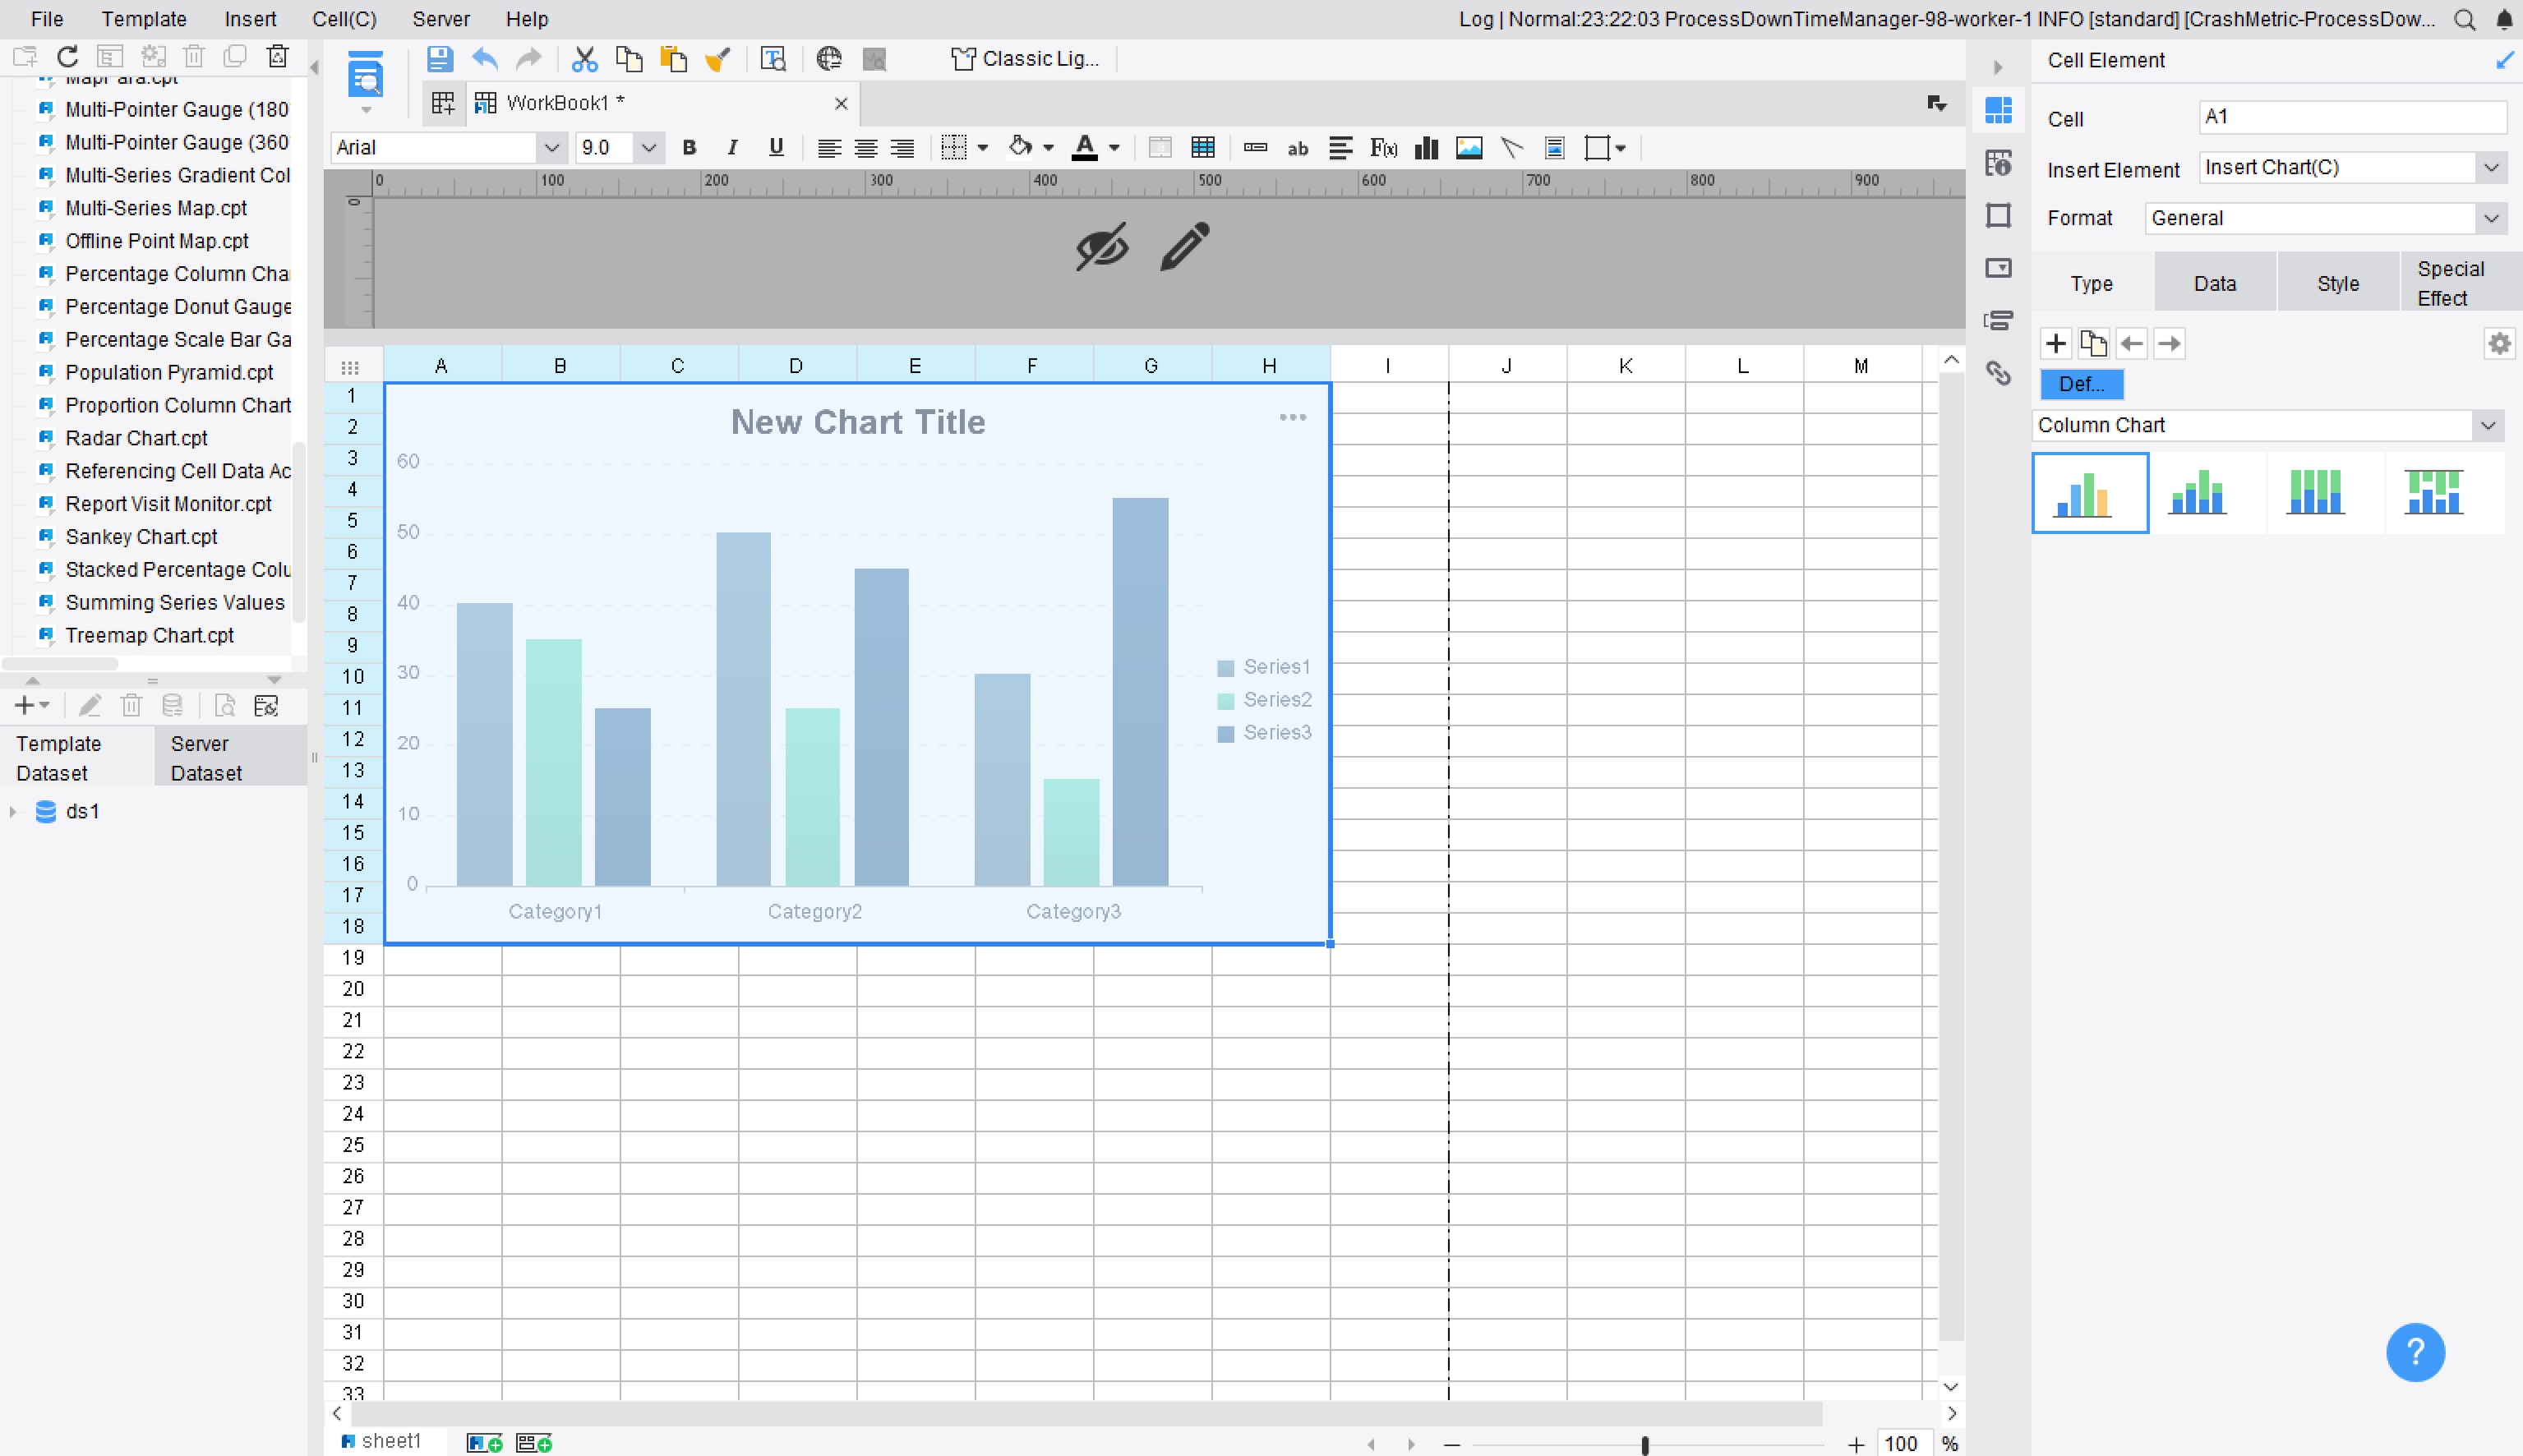This screenshot has height=1456, width=2523.
Task: Click the large pencil edit icon
Action: (x=1185, y=246)
